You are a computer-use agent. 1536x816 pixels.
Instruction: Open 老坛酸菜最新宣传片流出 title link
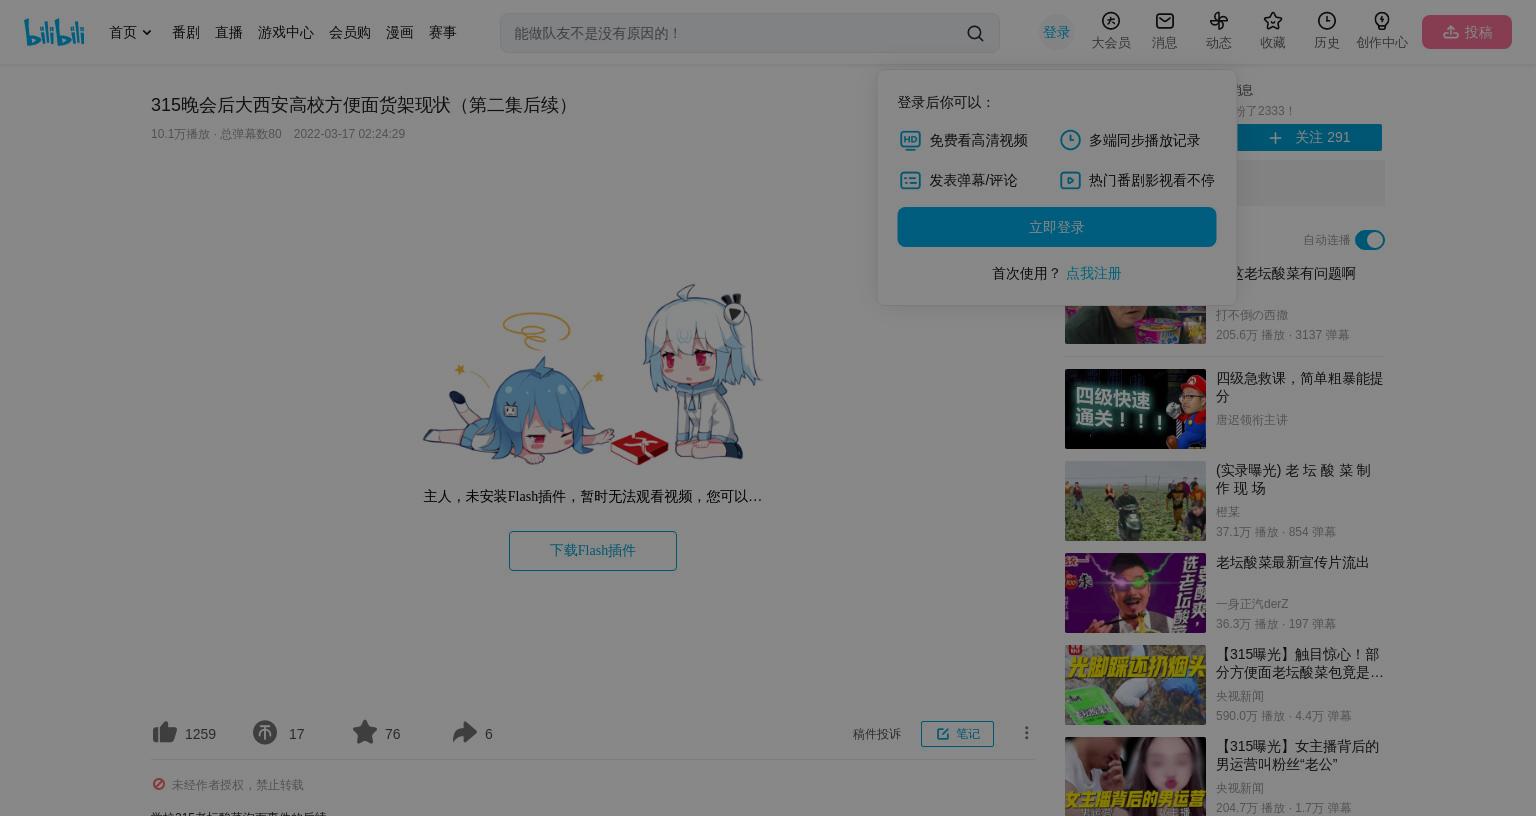[1293, 563]
